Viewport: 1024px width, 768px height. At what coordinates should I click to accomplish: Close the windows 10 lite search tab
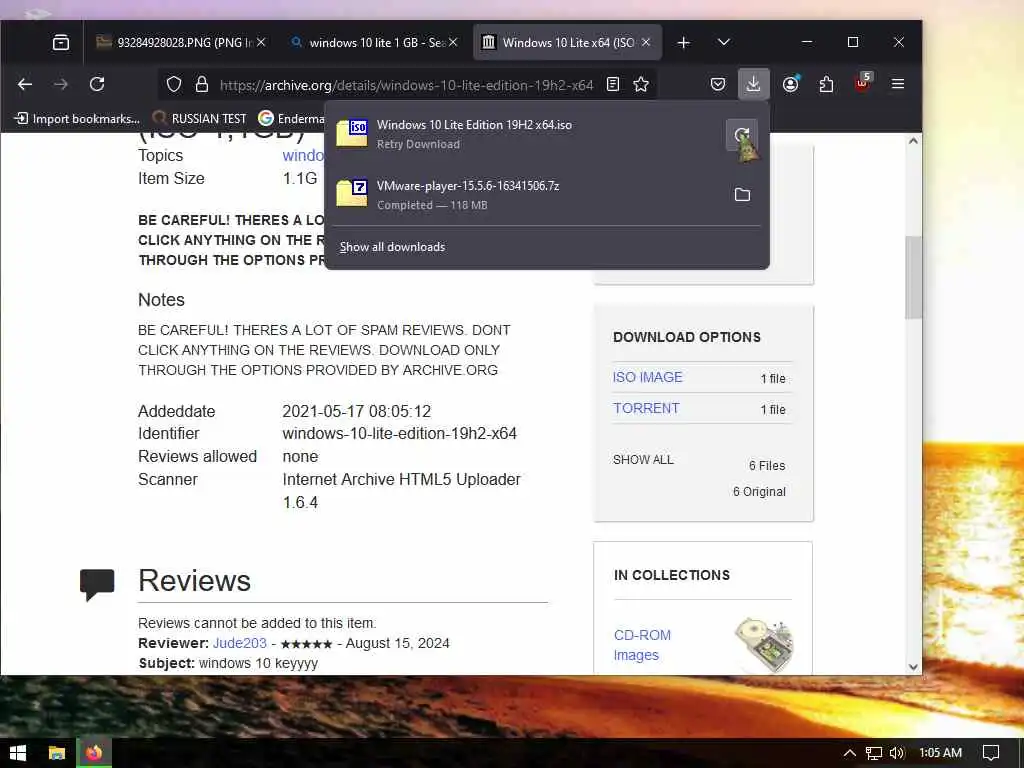pos(453,42)
